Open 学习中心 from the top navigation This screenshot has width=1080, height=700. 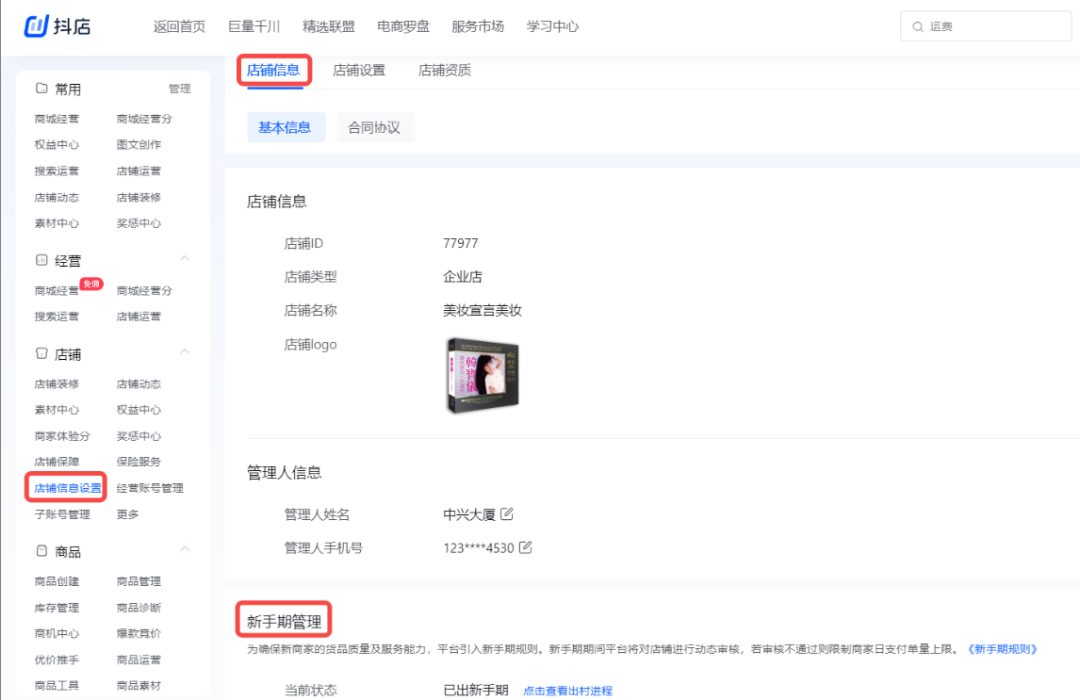click(x=552, y=27)
